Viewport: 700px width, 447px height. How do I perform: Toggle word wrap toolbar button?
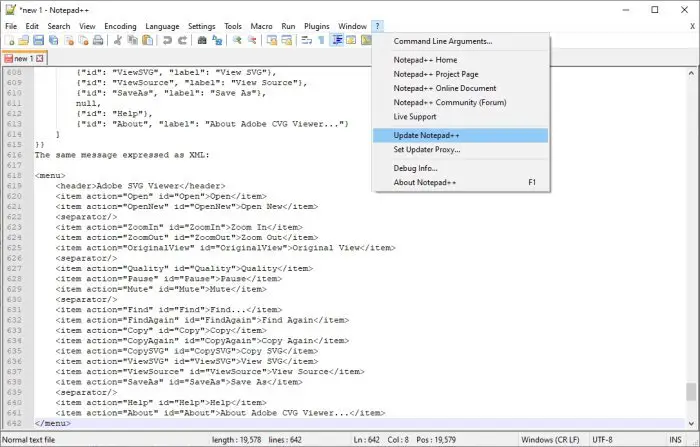[307, 41]
